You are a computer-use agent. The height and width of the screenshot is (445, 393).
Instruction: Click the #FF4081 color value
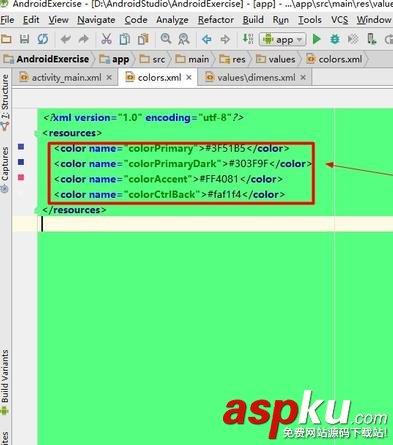(x=219, y=179)
